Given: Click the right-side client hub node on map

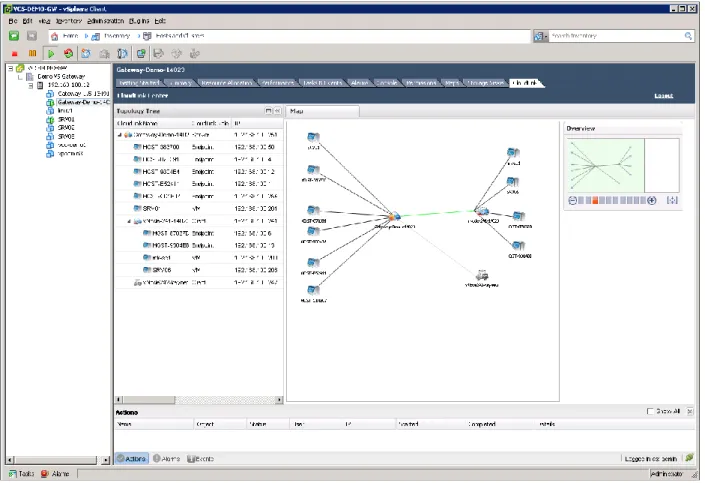Looking at the screenshot, I should point(482,212).
